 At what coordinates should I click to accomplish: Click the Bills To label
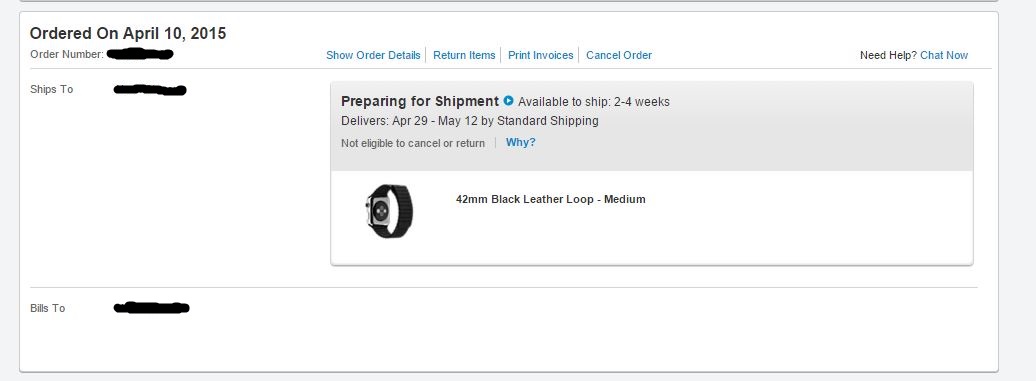click(x=48, y=308)
